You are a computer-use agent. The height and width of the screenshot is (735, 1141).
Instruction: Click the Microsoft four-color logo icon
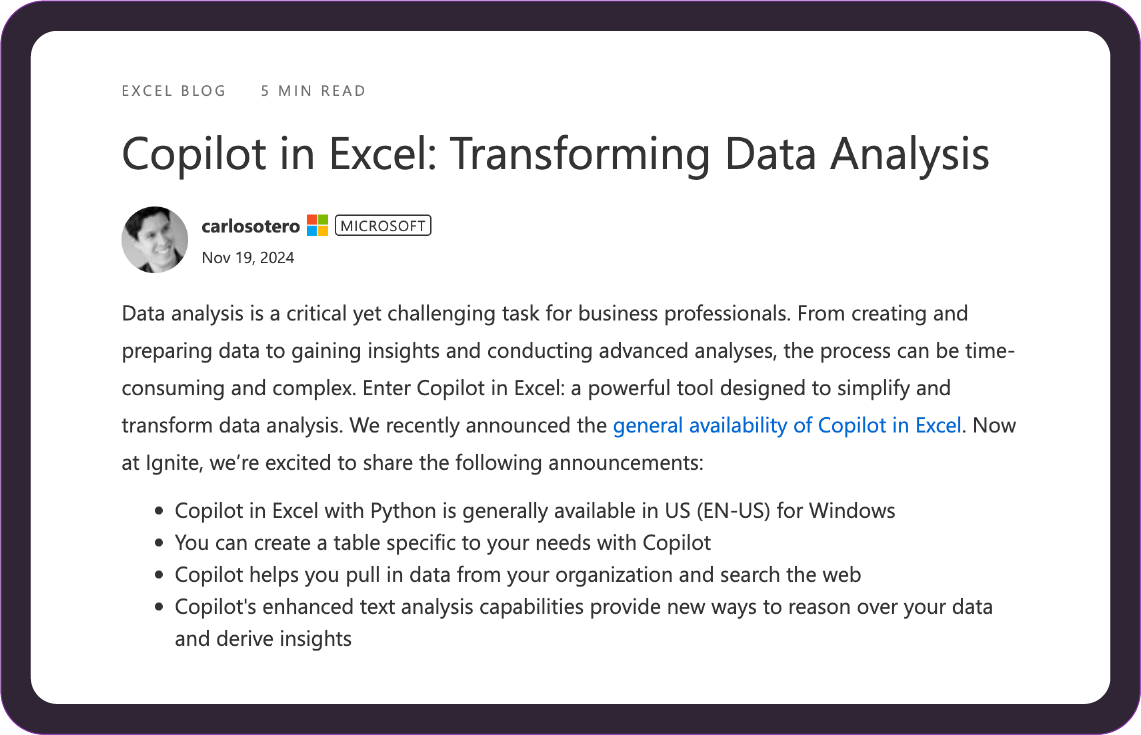point(317,226)
